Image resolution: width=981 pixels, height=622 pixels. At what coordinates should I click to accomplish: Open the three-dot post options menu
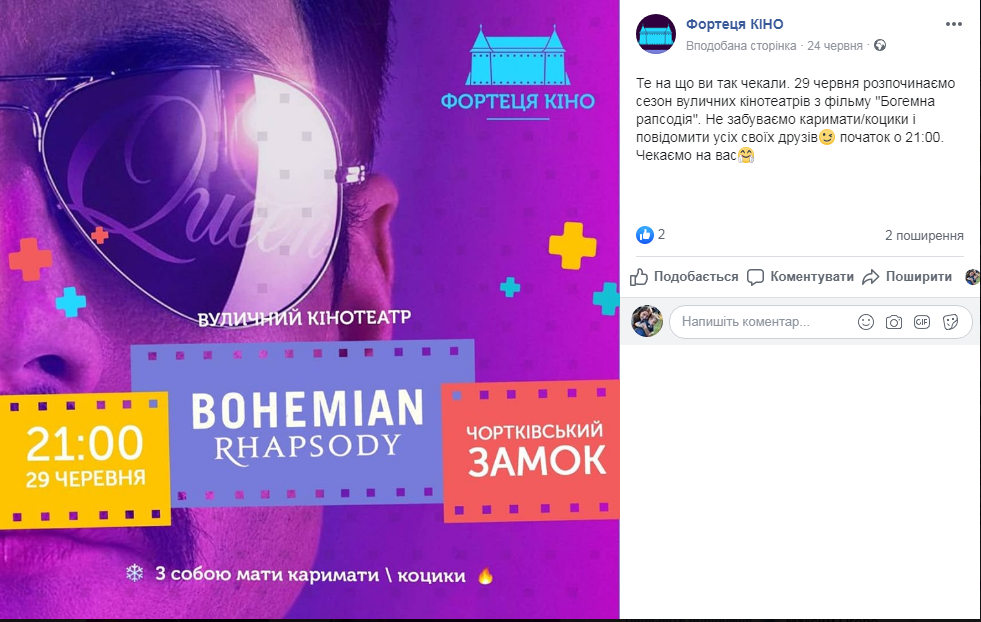[953, 24]
